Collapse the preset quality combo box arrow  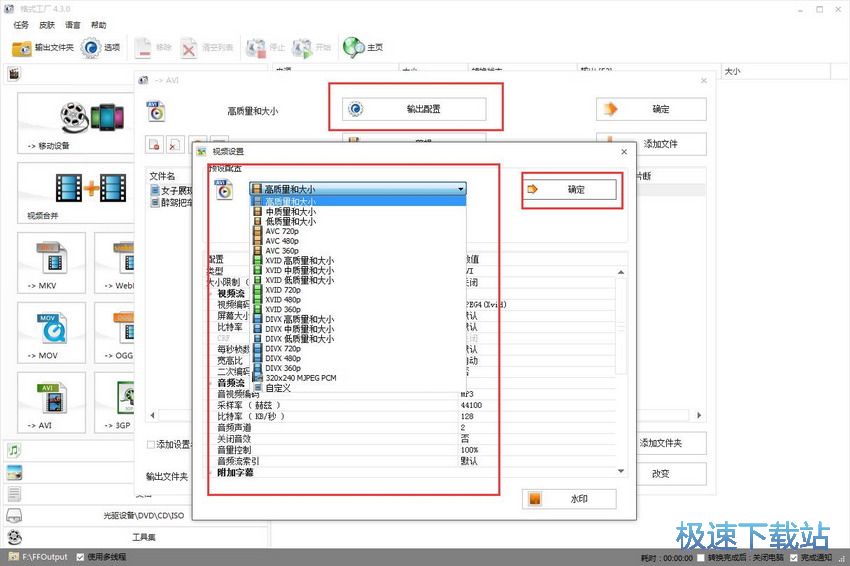[461, 189]
